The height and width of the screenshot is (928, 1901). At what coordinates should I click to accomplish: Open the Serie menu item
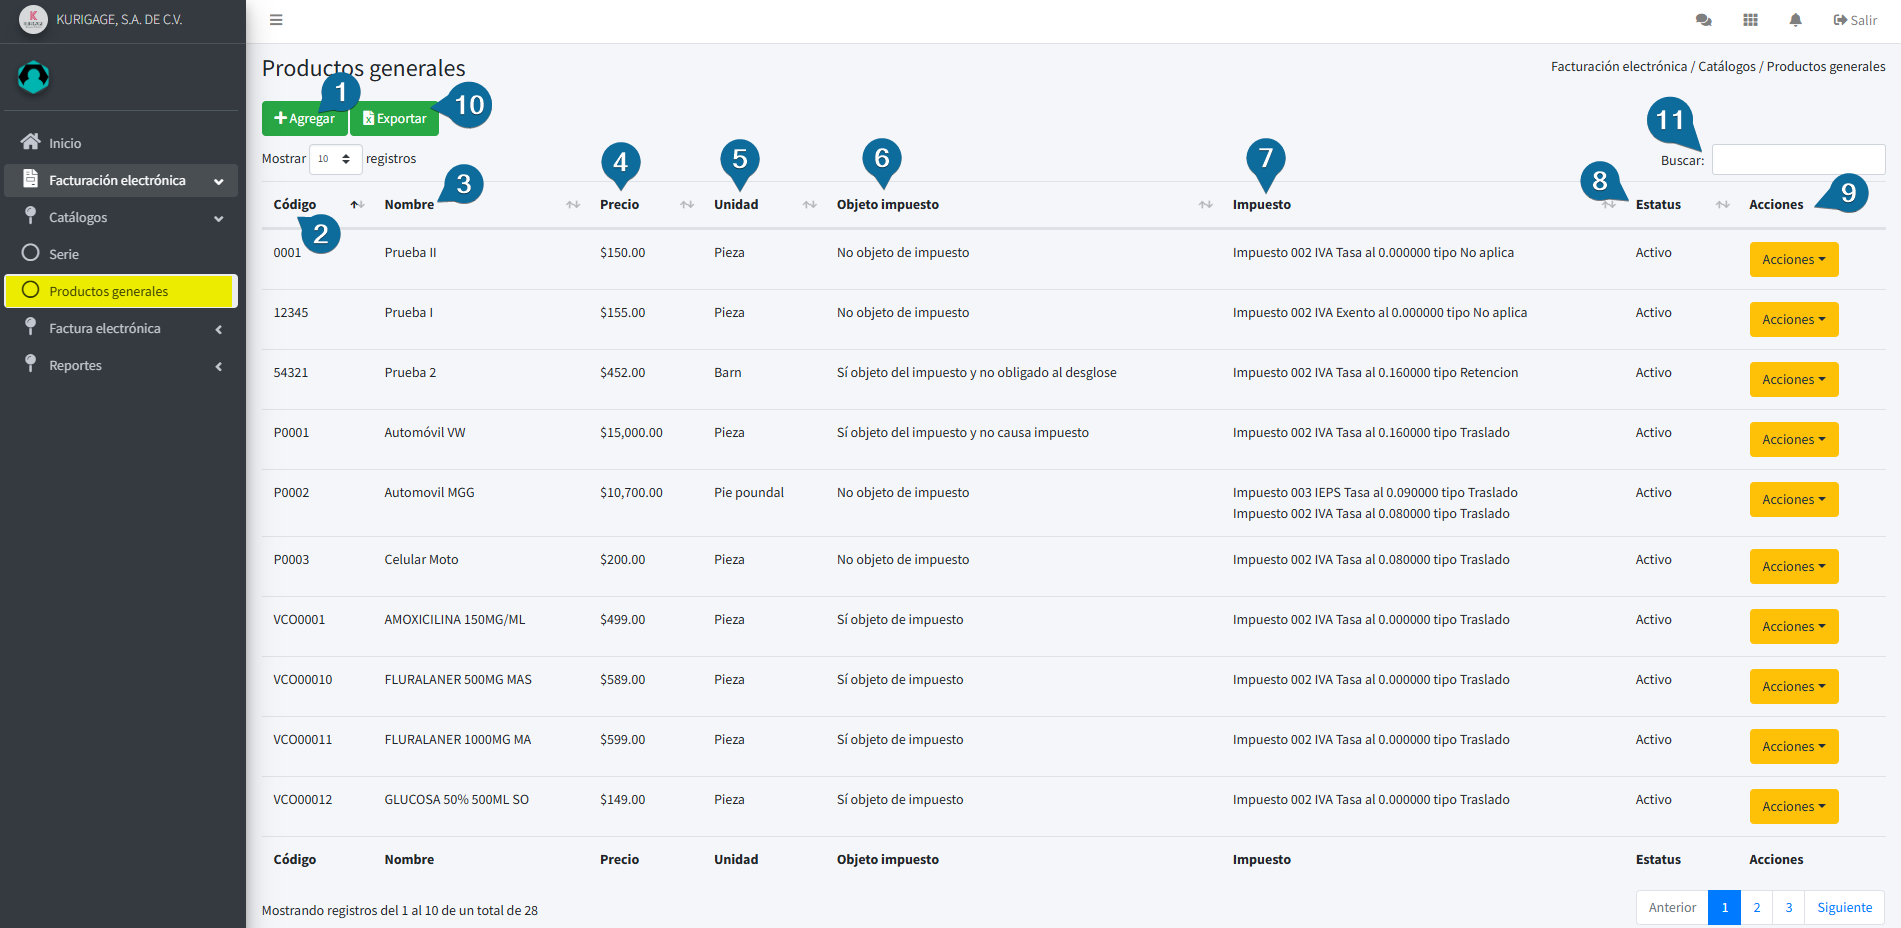coord(64,254)
